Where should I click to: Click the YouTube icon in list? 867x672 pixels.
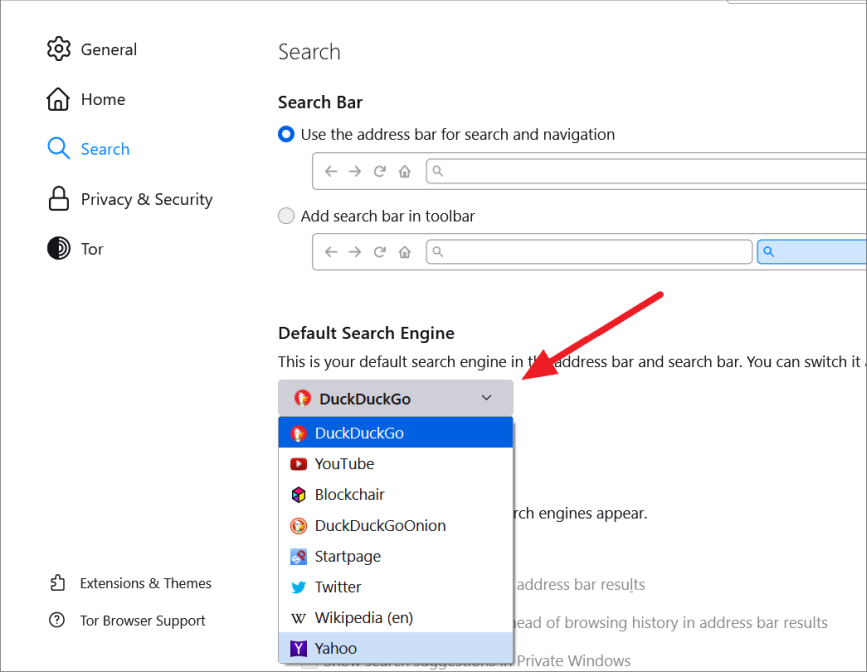(x=298, y=464)
